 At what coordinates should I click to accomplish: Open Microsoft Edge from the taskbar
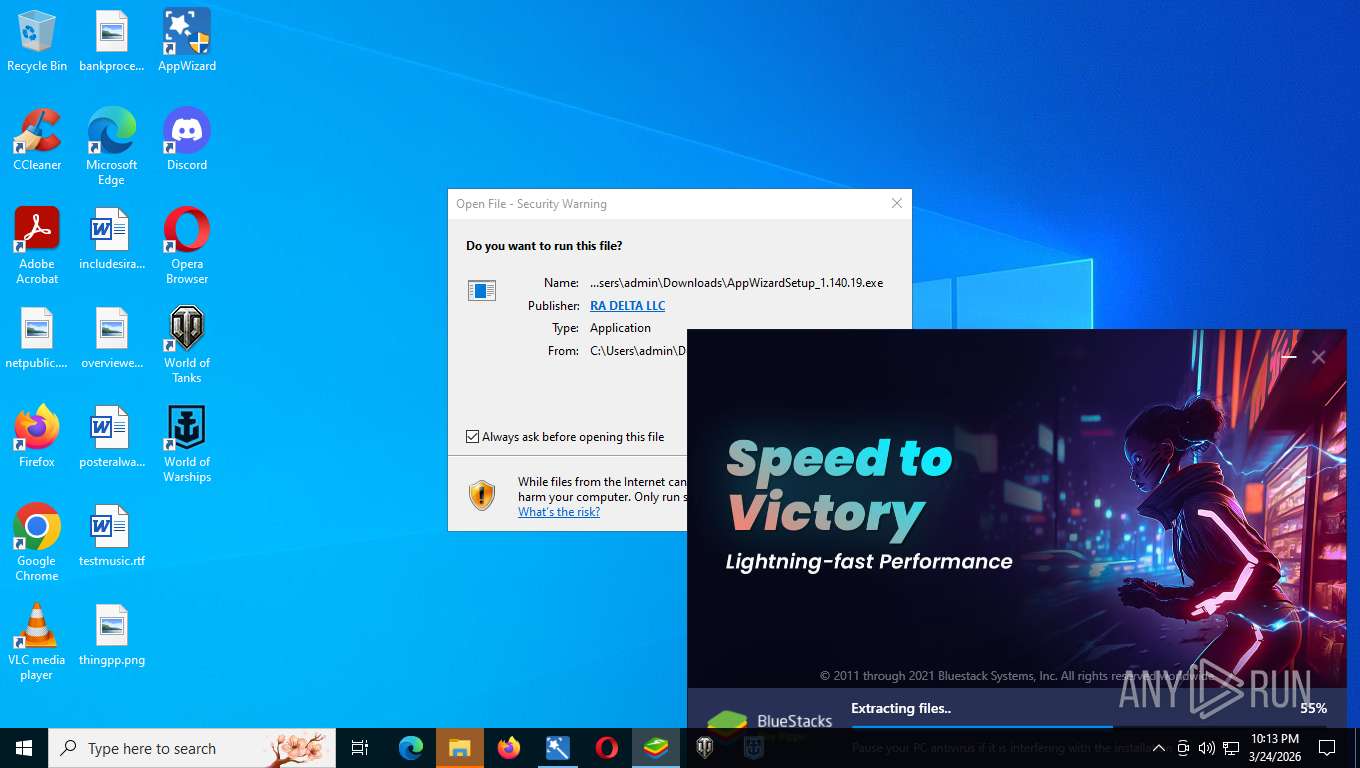(411, 748)
